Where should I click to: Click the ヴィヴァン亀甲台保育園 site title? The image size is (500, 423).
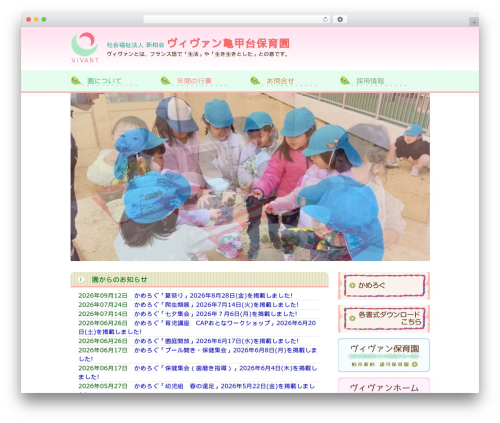pos(228,43)
